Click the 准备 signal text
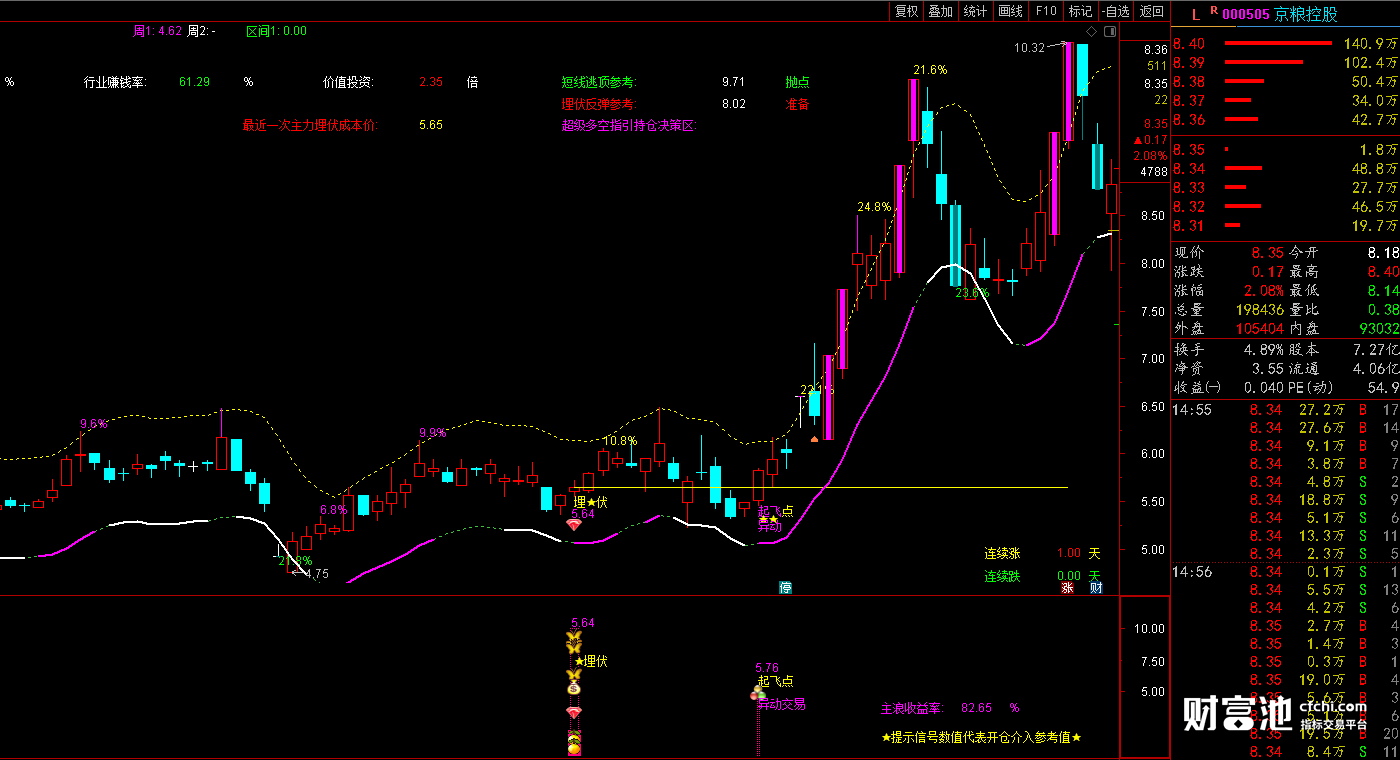The image size is (1400, 760). pyautogui.click(x=797, y=103)
